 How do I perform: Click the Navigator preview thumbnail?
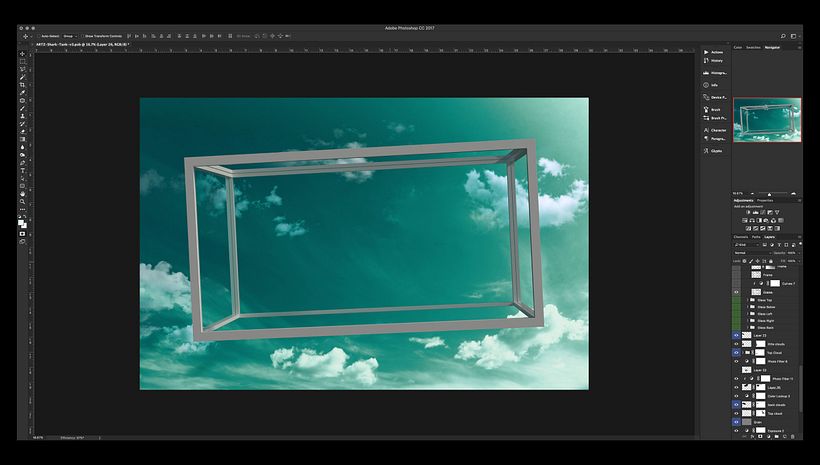point(767,120)
